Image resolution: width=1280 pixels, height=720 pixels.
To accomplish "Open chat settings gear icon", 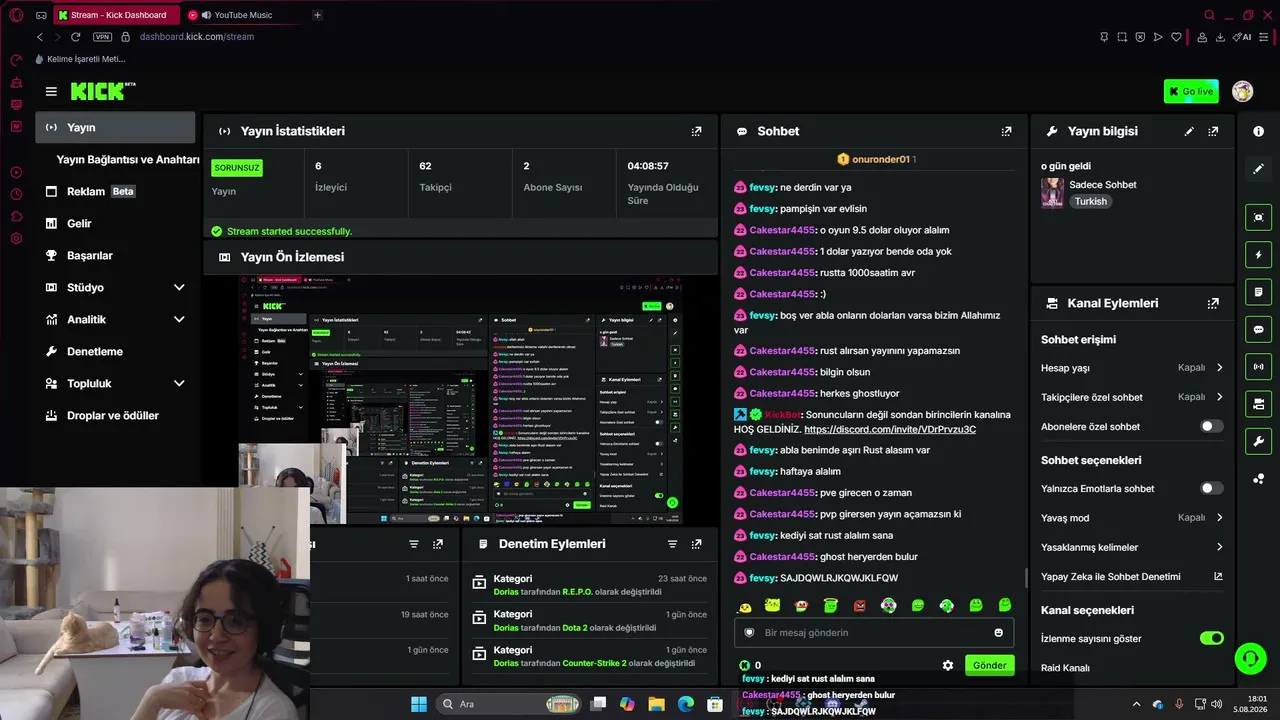I will 948,665.
